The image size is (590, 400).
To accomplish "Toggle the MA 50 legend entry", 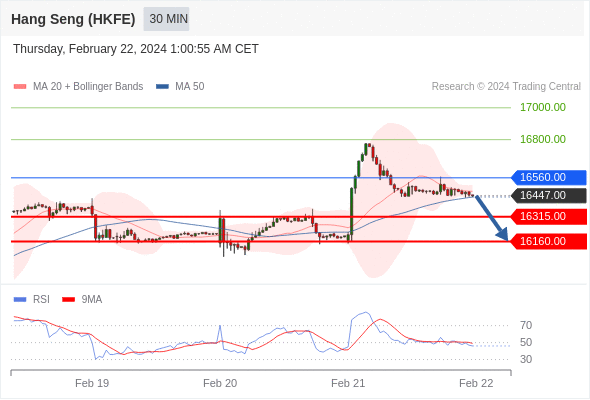I will (180, 87).
